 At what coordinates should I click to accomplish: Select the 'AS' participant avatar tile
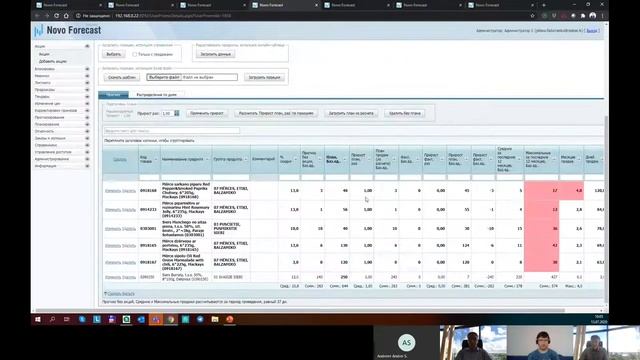(x=406, y=342)
